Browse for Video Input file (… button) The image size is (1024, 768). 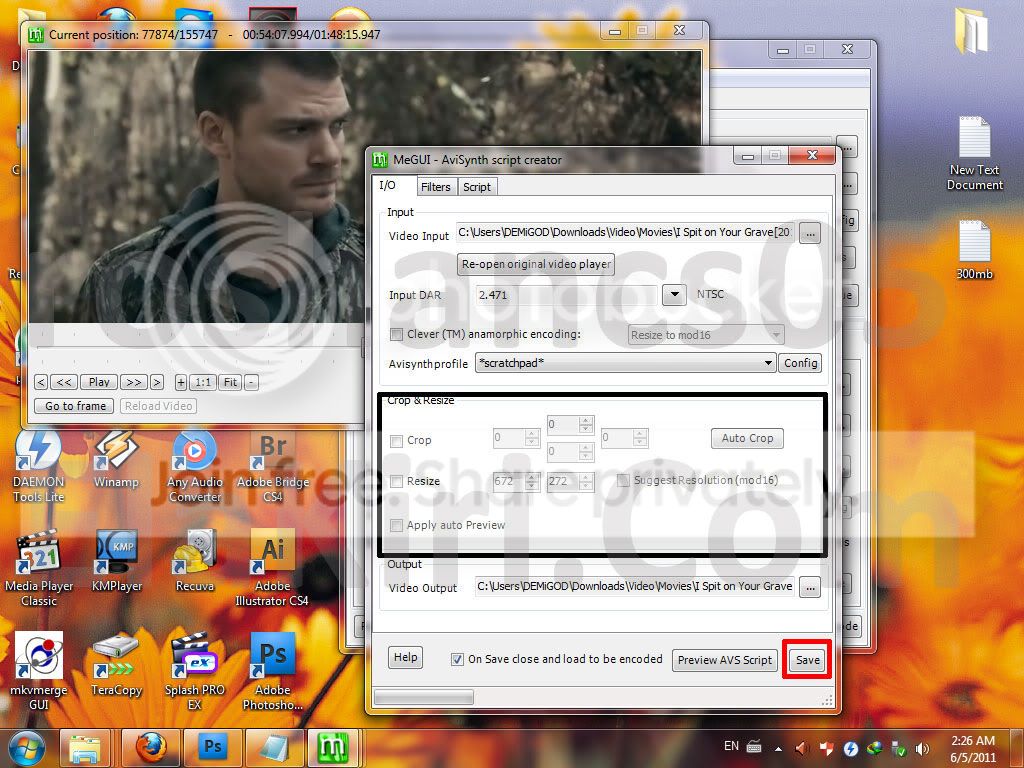tap(810, 233)
